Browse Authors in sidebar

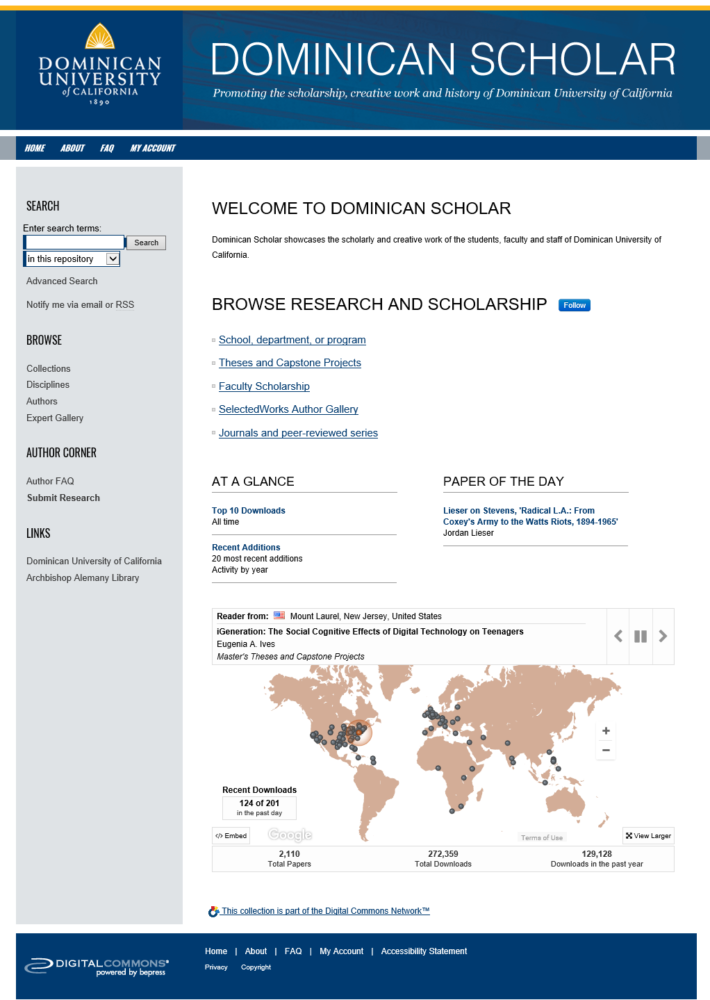coord(41,401)
